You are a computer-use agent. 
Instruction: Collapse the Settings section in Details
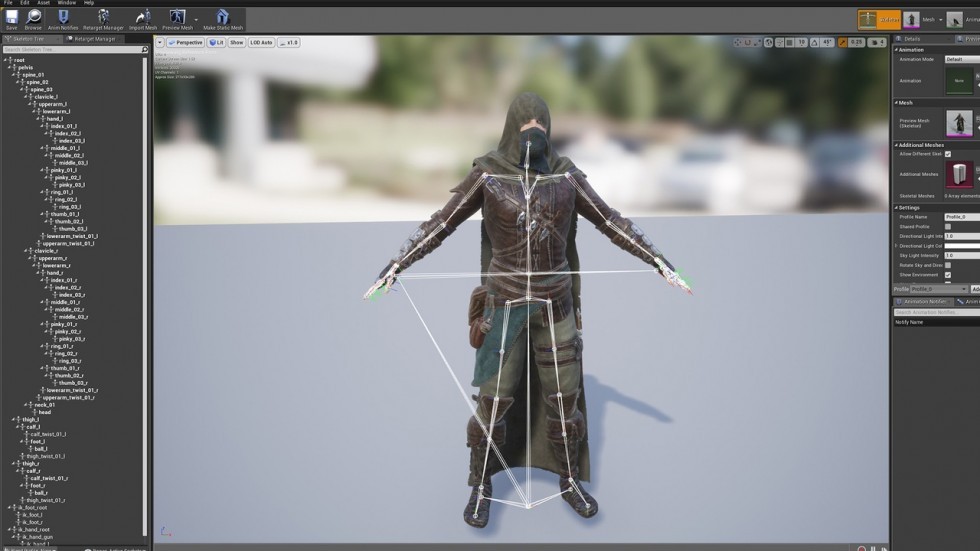tap(896, 207)
